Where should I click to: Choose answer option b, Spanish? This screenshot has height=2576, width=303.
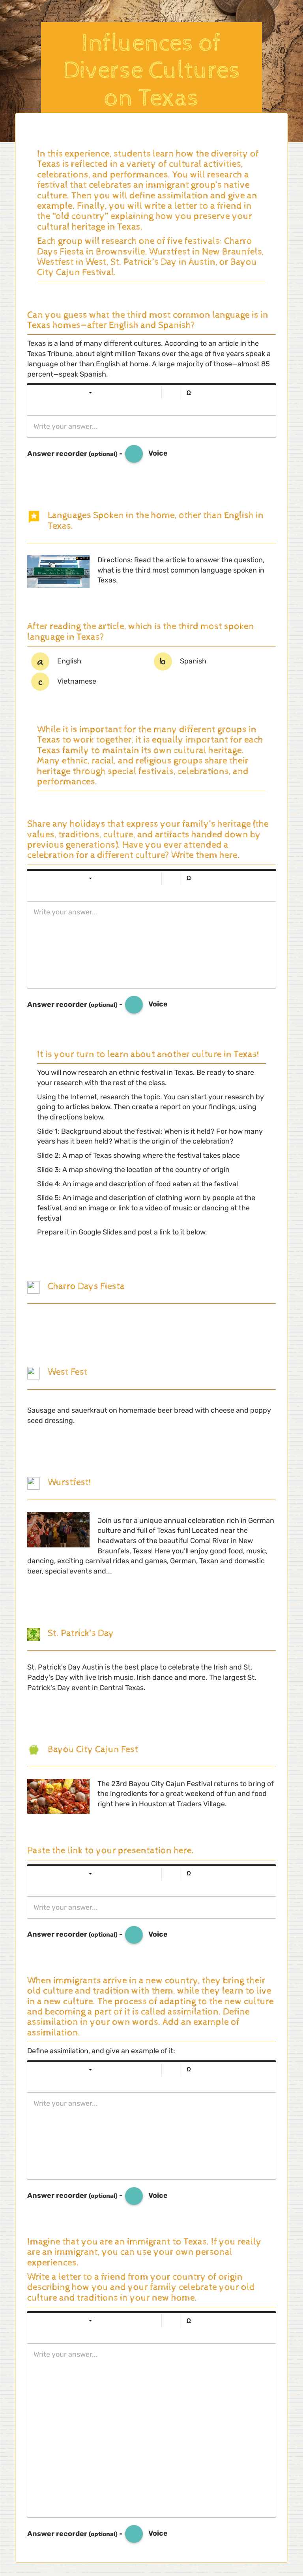[163, 661]
